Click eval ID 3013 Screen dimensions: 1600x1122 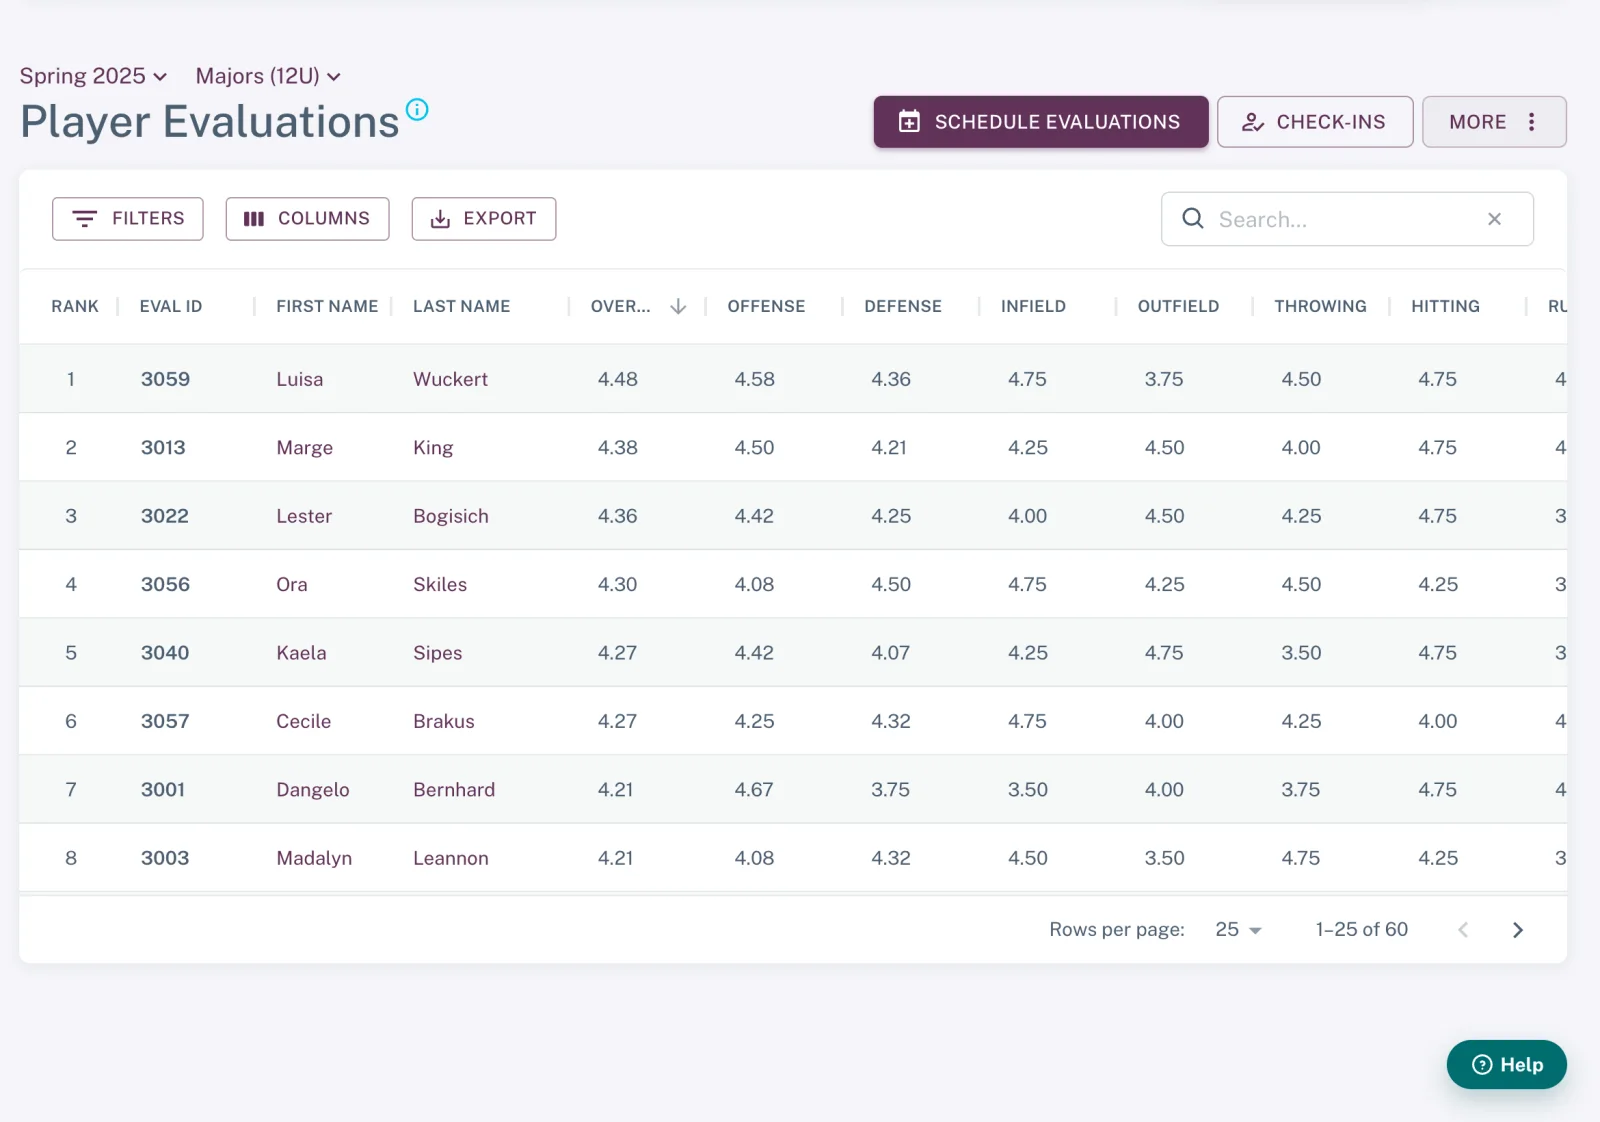[163, 448]
